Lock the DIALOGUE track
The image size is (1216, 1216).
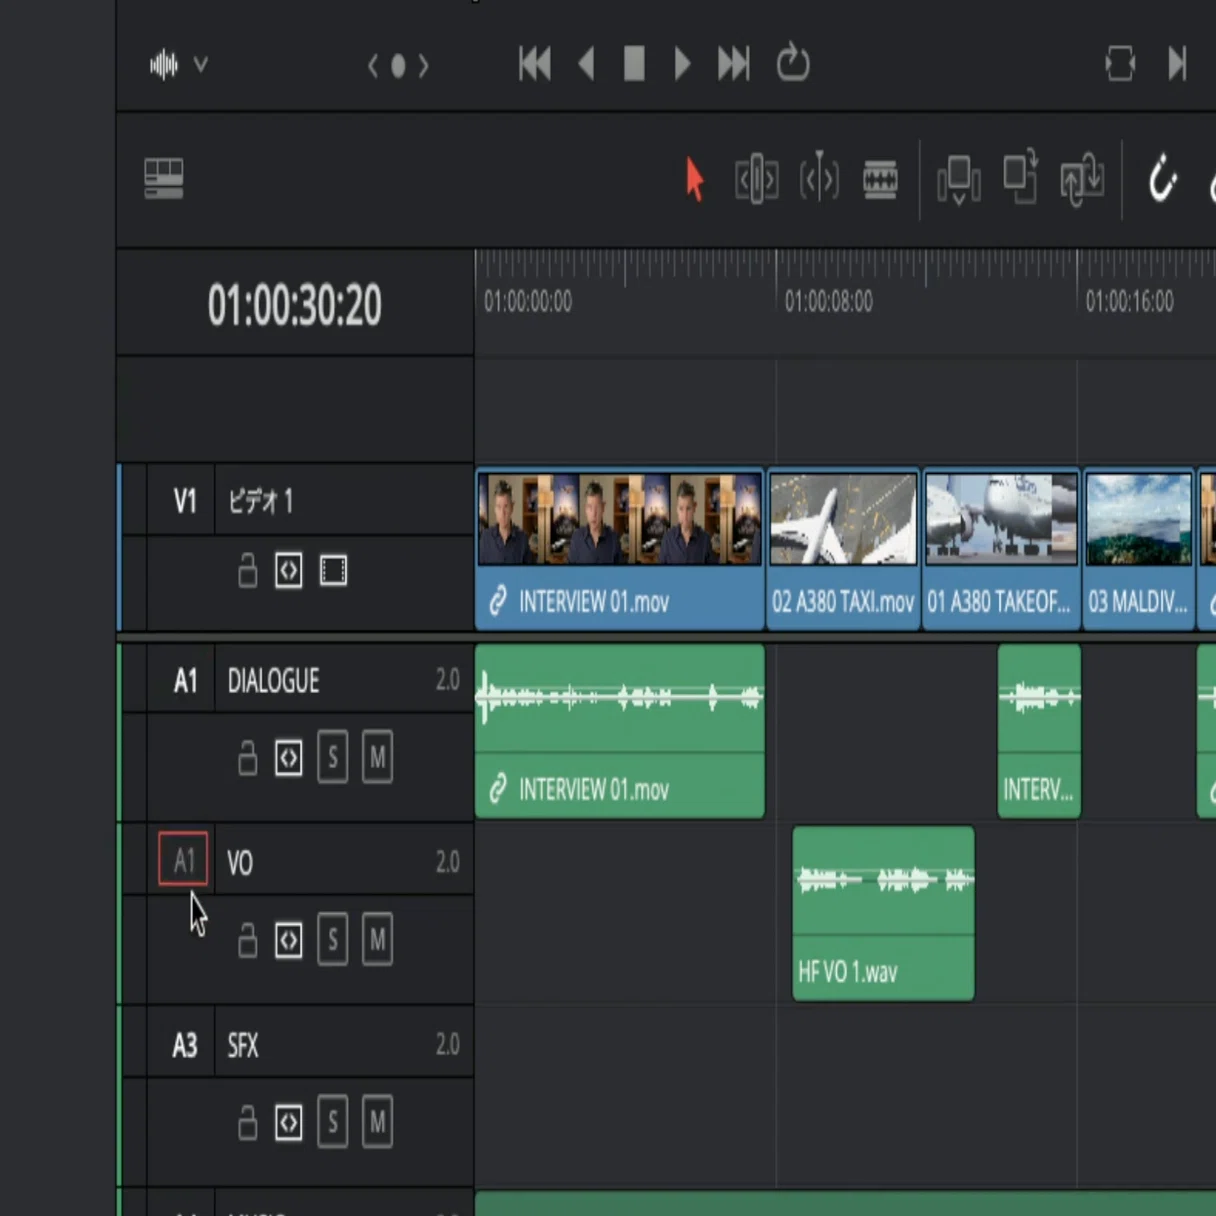pos(247,757)
